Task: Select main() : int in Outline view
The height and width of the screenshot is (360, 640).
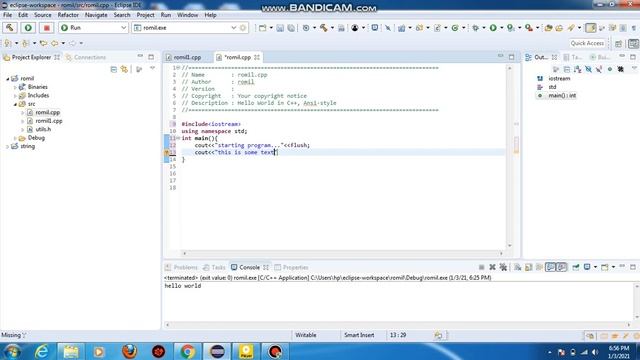Action: point(562,96)
